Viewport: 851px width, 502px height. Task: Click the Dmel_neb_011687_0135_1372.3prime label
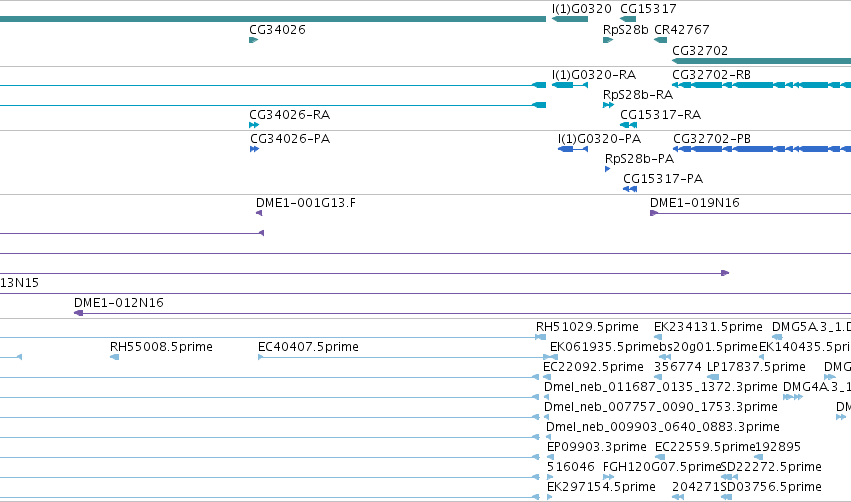point(661,387)
